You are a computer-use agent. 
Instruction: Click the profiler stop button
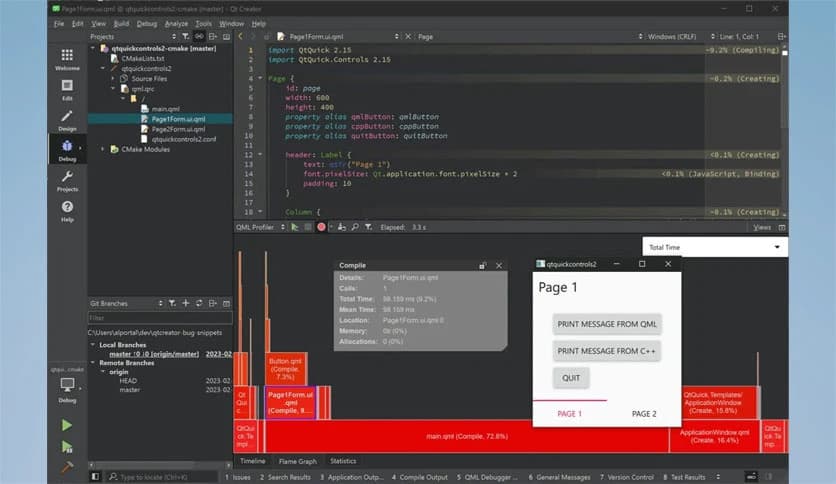tap(308, 227)
